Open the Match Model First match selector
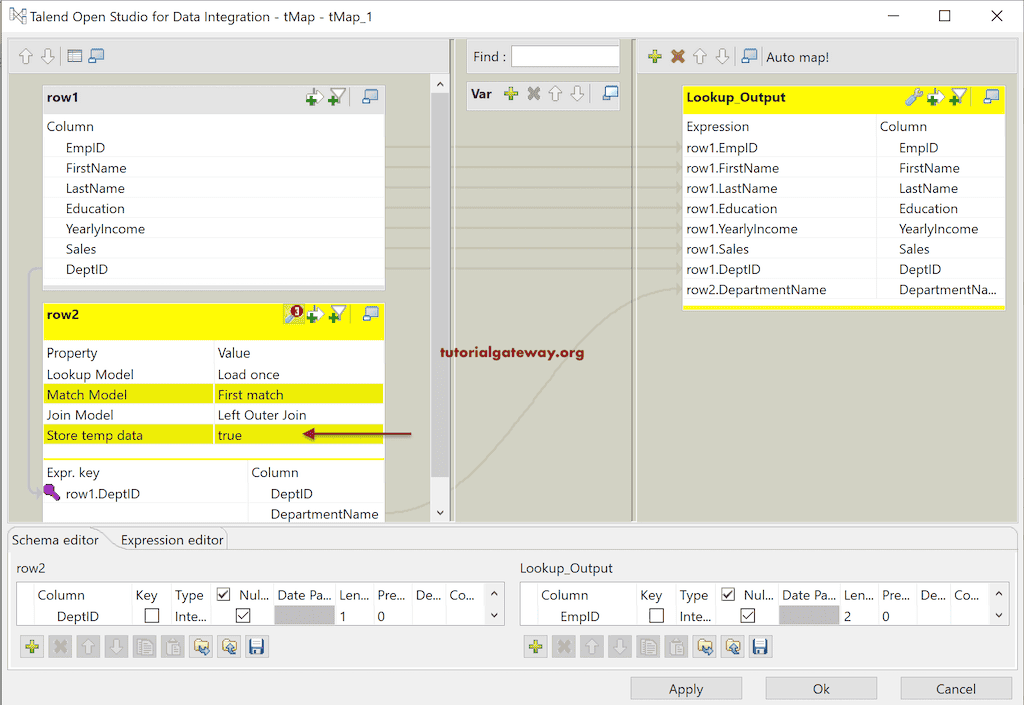 (x=259, y=393)
